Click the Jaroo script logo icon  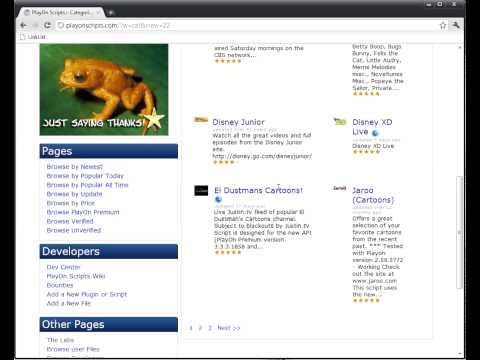point(339,188)
